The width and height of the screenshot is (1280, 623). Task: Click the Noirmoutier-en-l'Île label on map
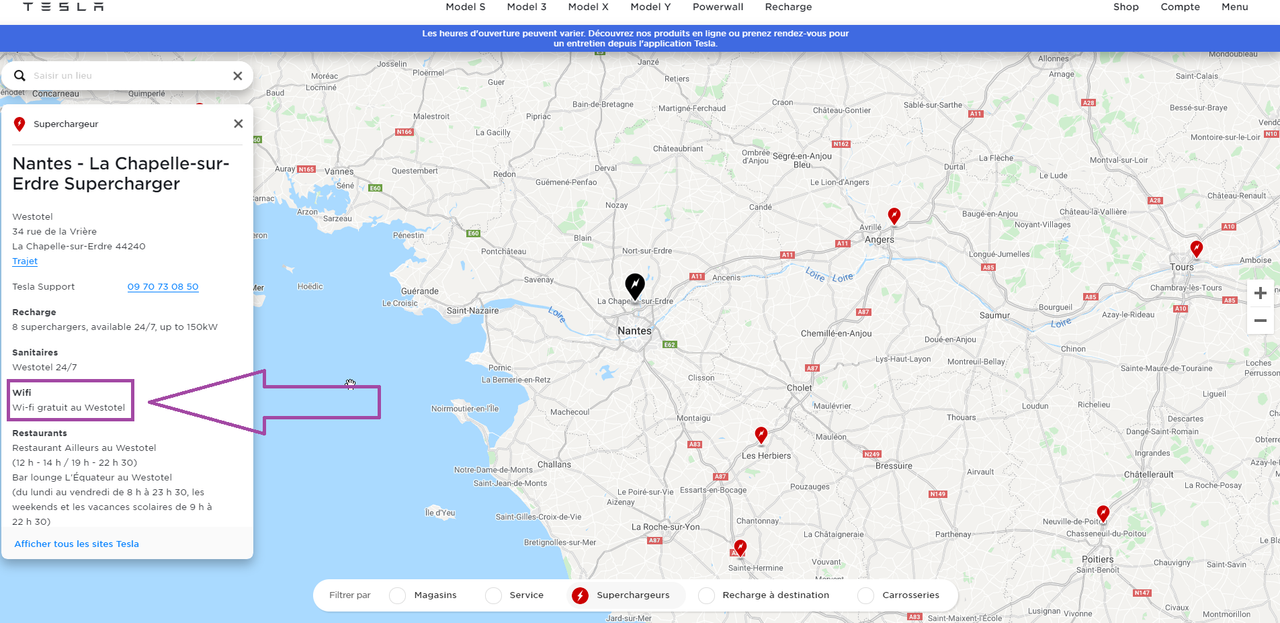tap(464, 408)
